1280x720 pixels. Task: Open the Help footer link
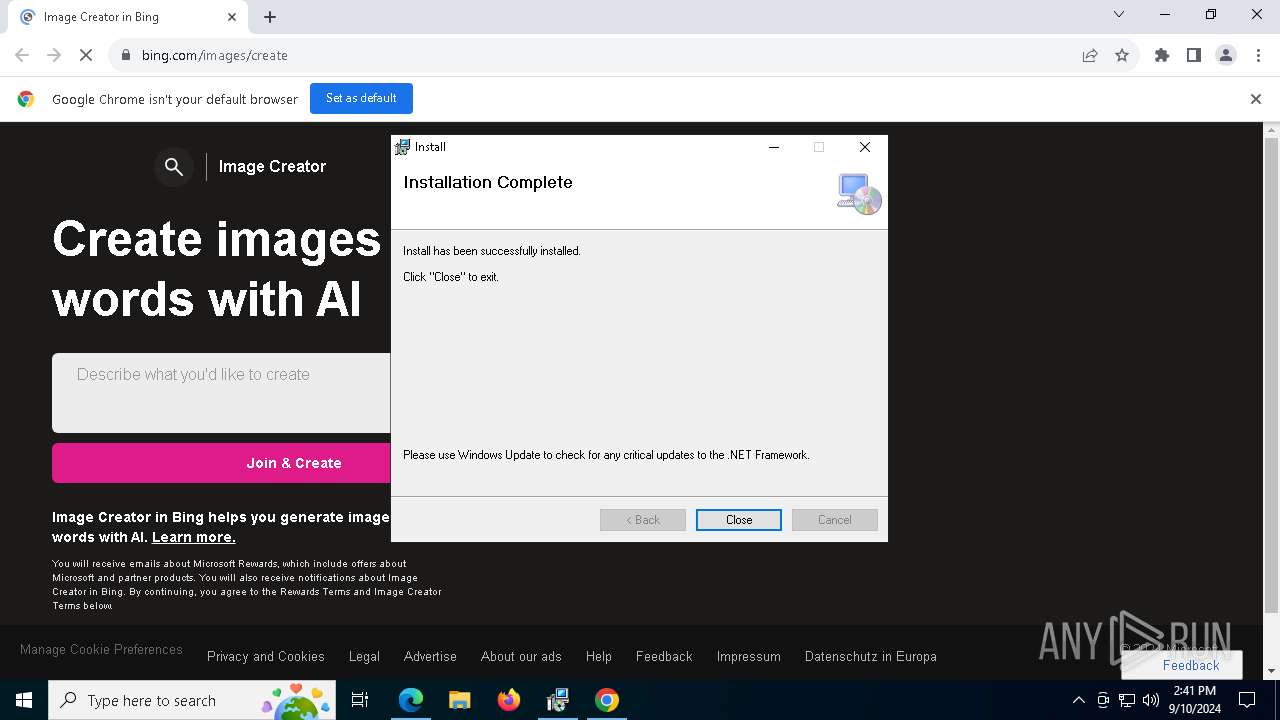point(599,657)
